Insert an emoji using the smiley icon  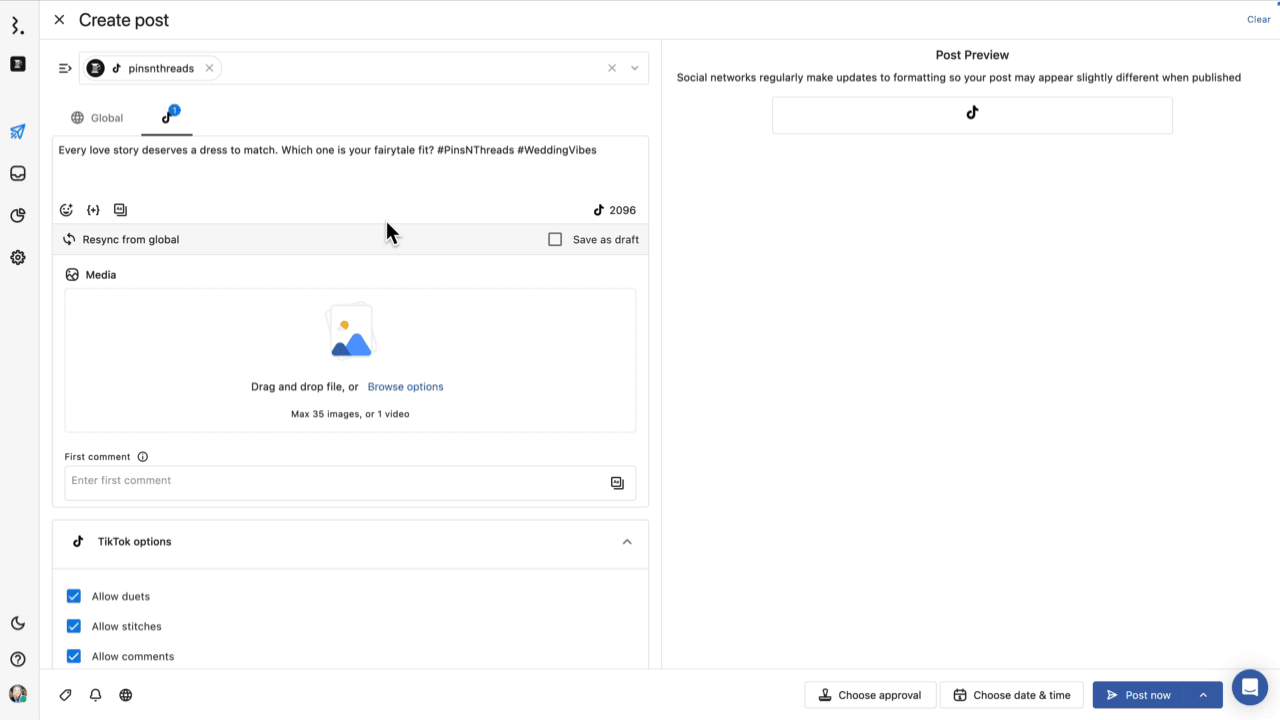click(x=66, y=210)
